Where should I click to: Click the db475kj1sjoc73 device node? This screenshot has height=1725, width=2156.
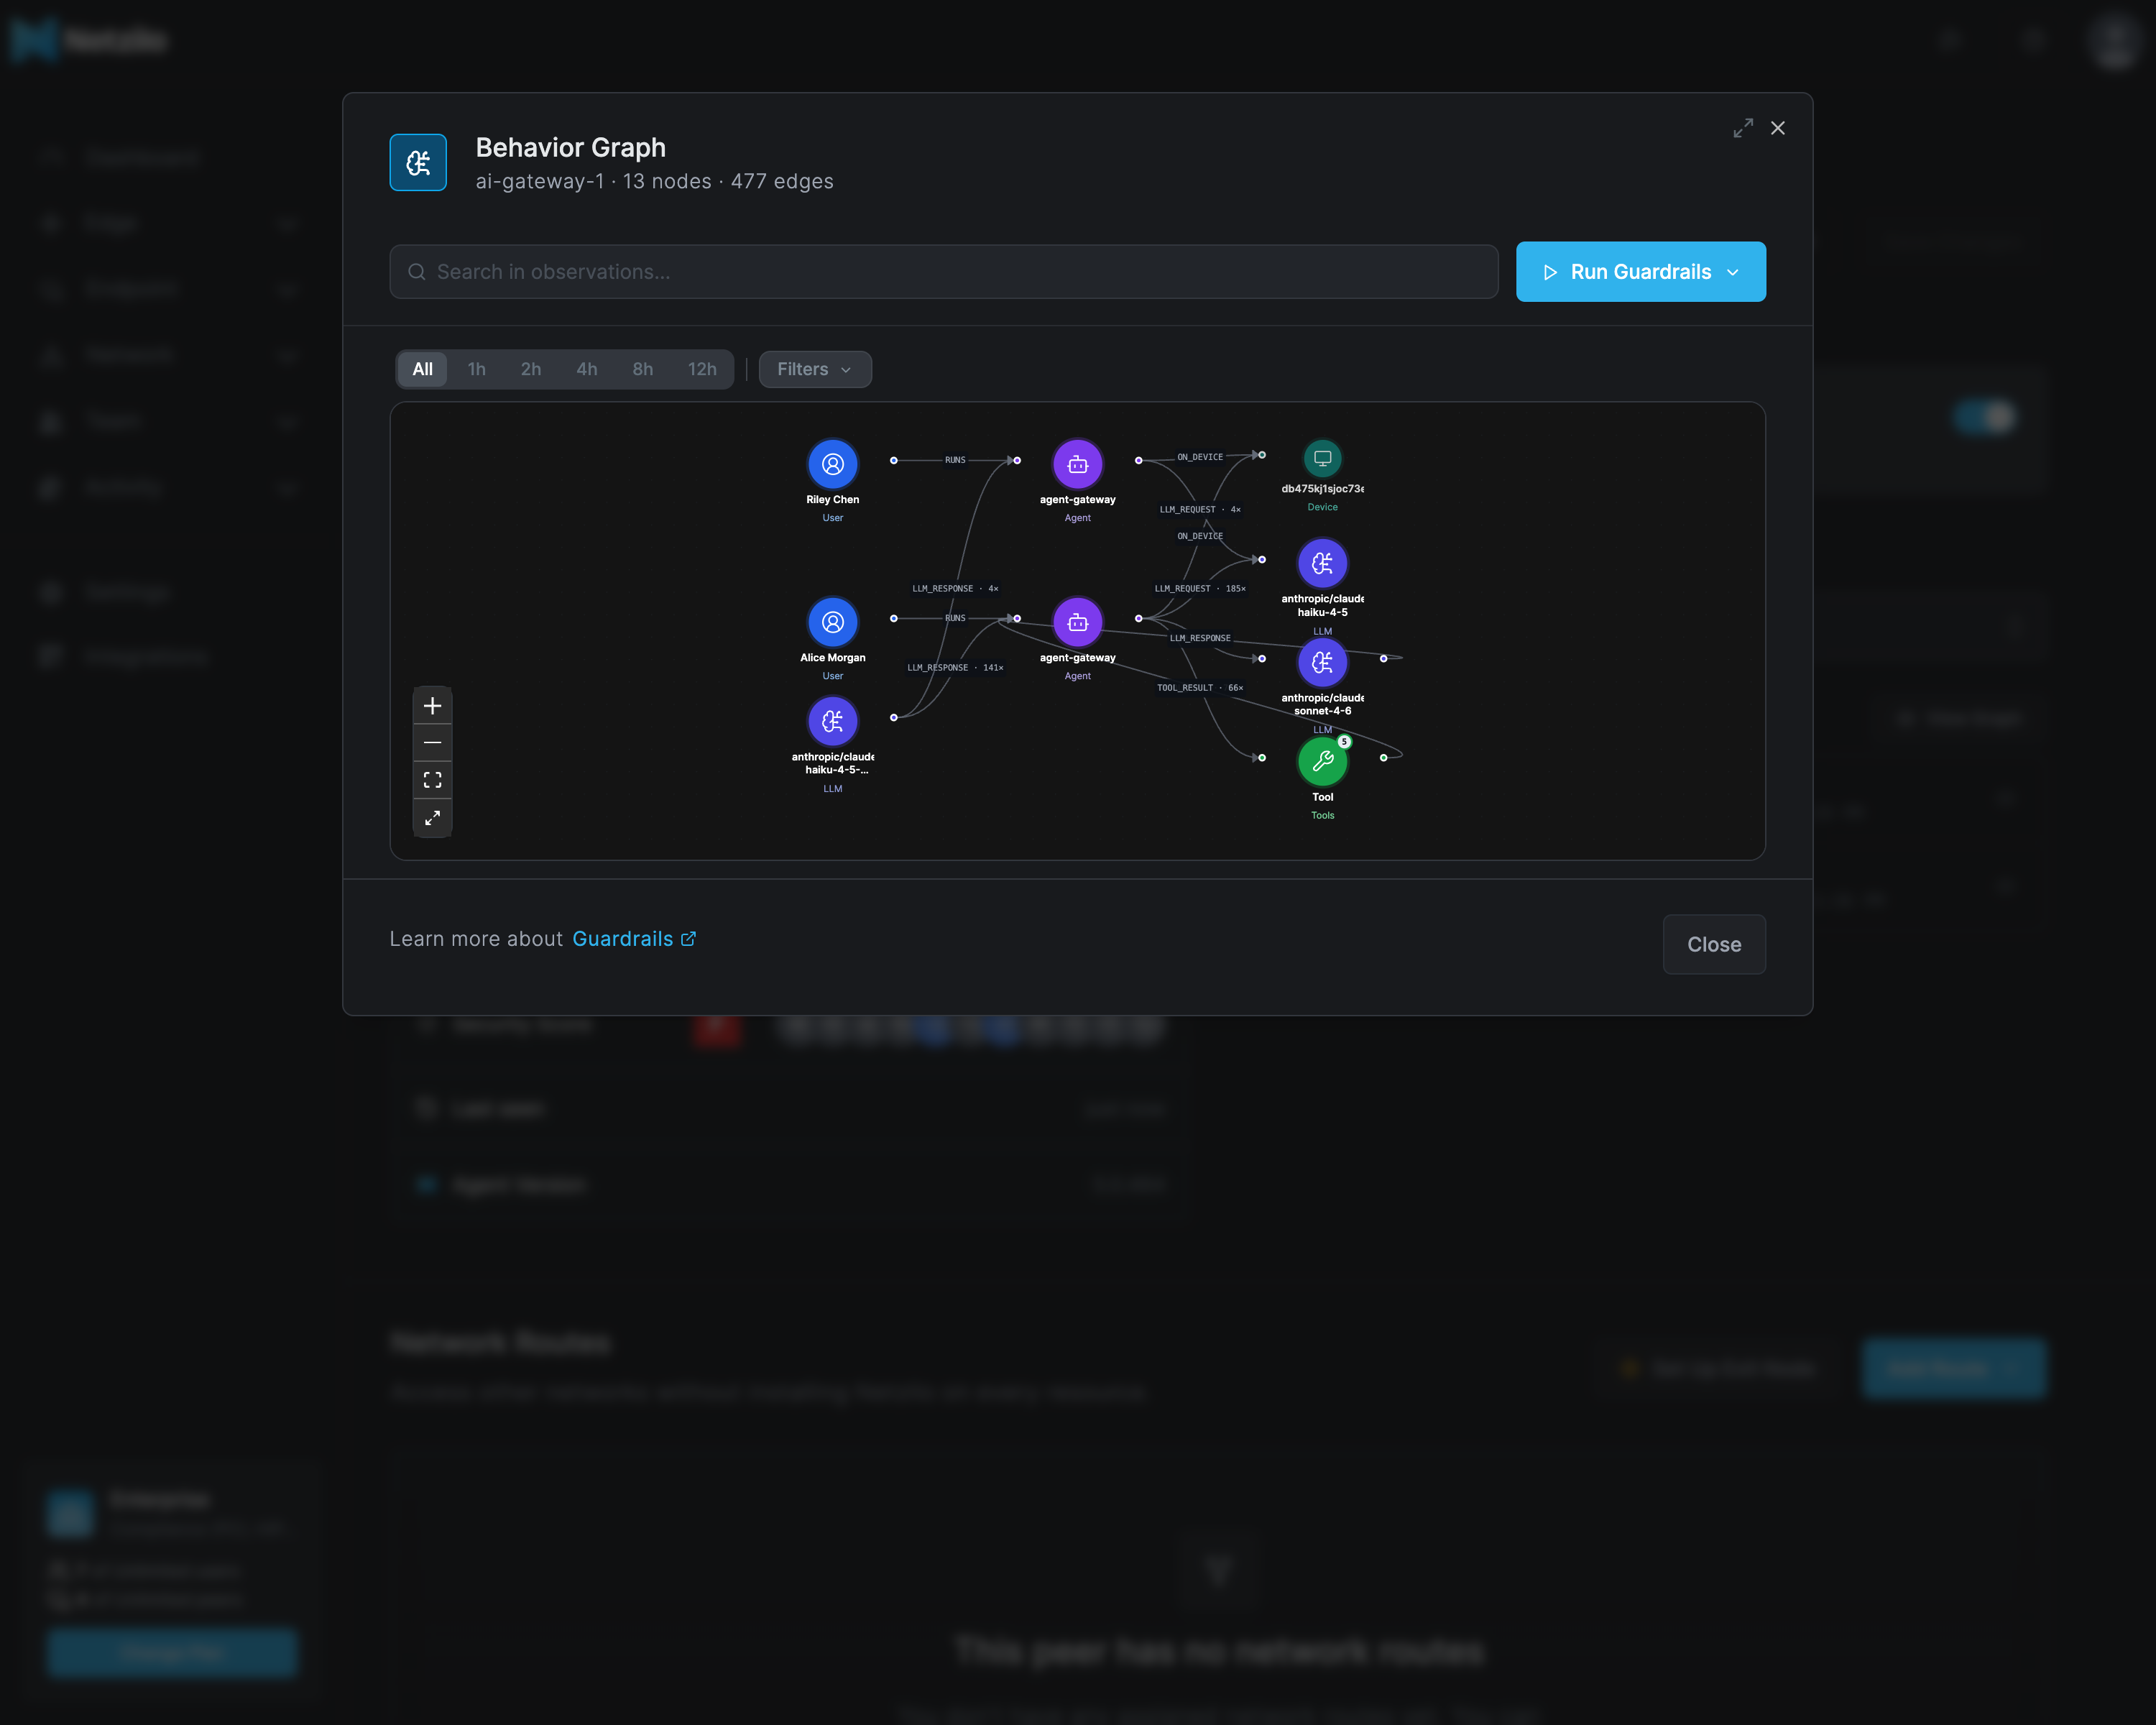tap(1322, 458)
